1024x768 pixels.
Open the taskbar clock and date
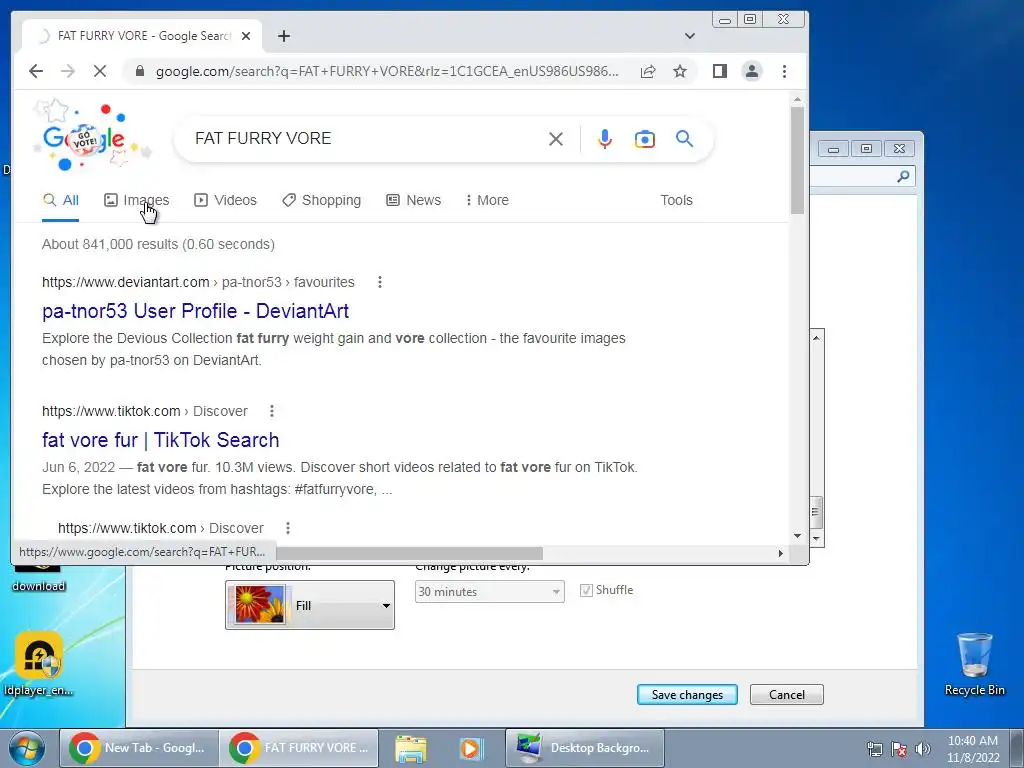click(x=973, y=749)
